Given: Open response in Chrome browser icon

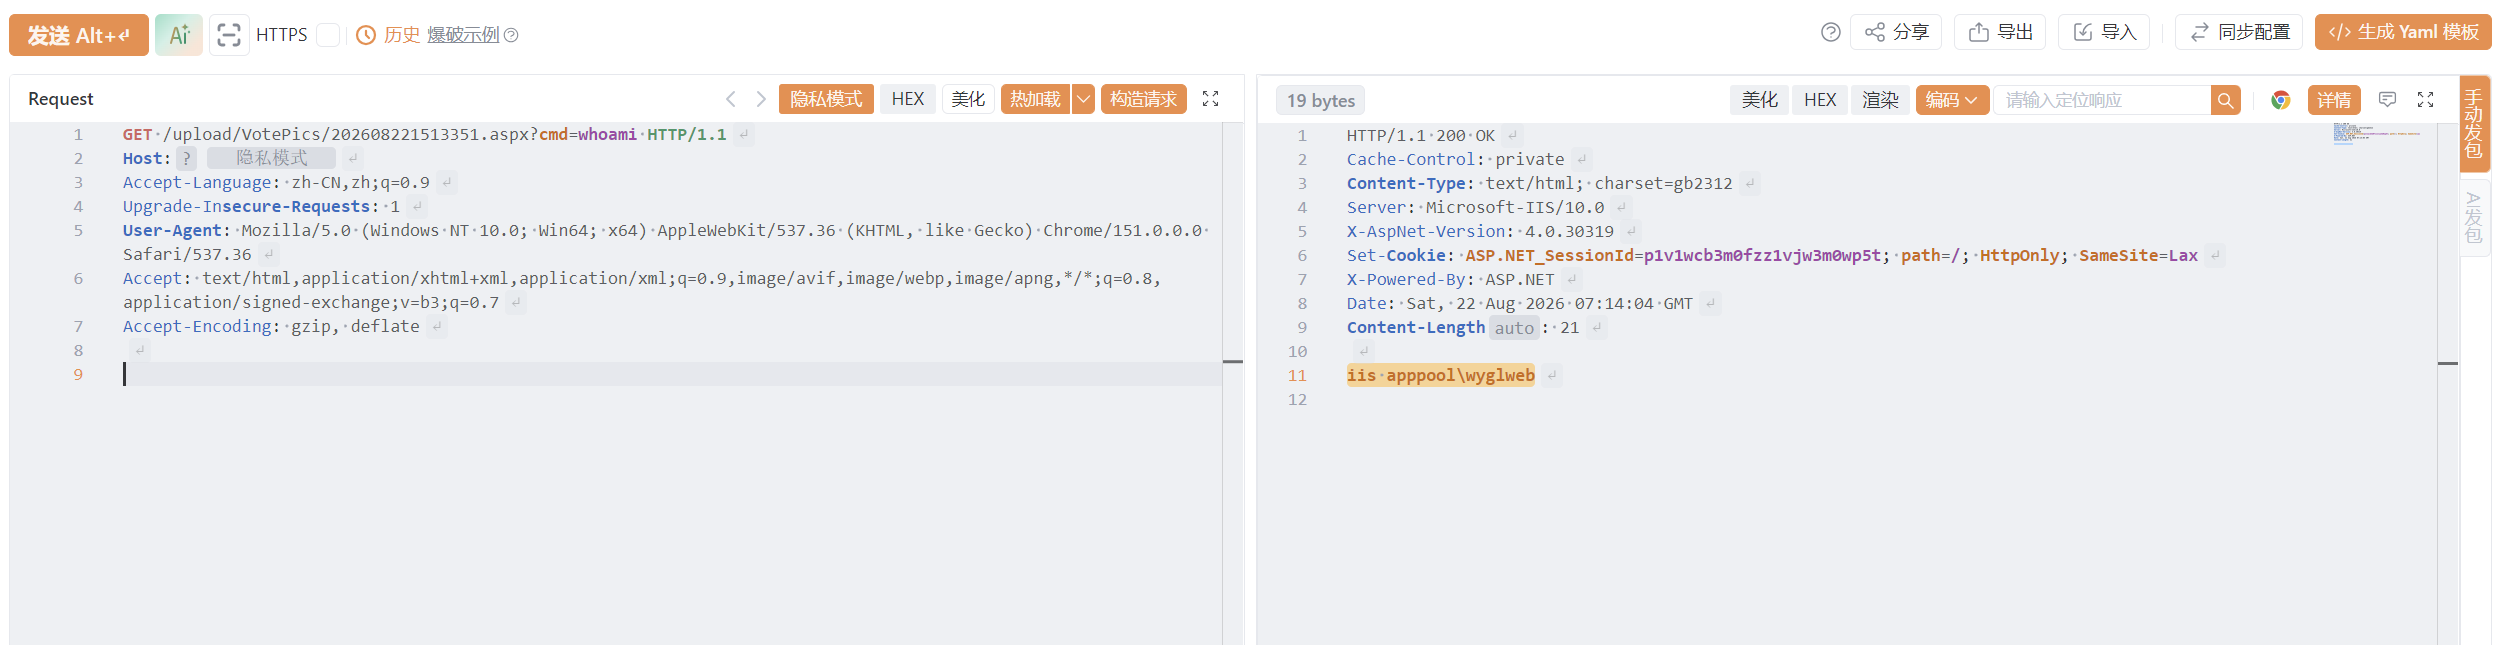Looking at the screenshot, I should 2280,100.
